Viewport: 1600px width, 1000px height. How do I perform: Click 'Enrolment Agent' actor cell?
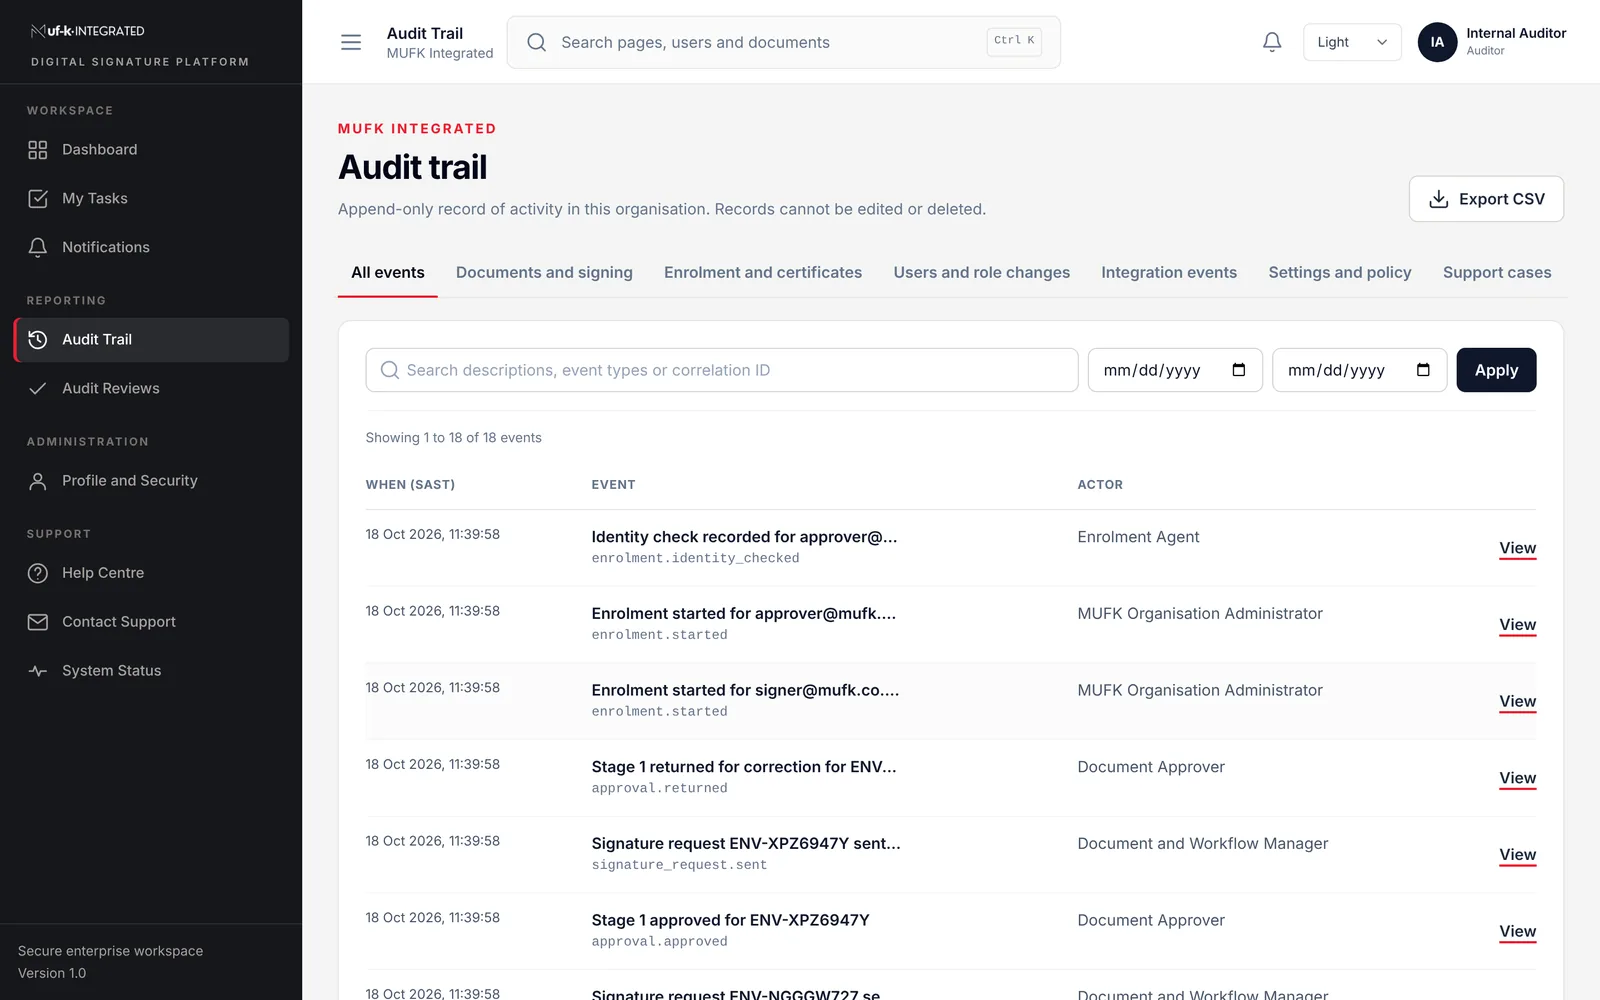pos(1138,537)
